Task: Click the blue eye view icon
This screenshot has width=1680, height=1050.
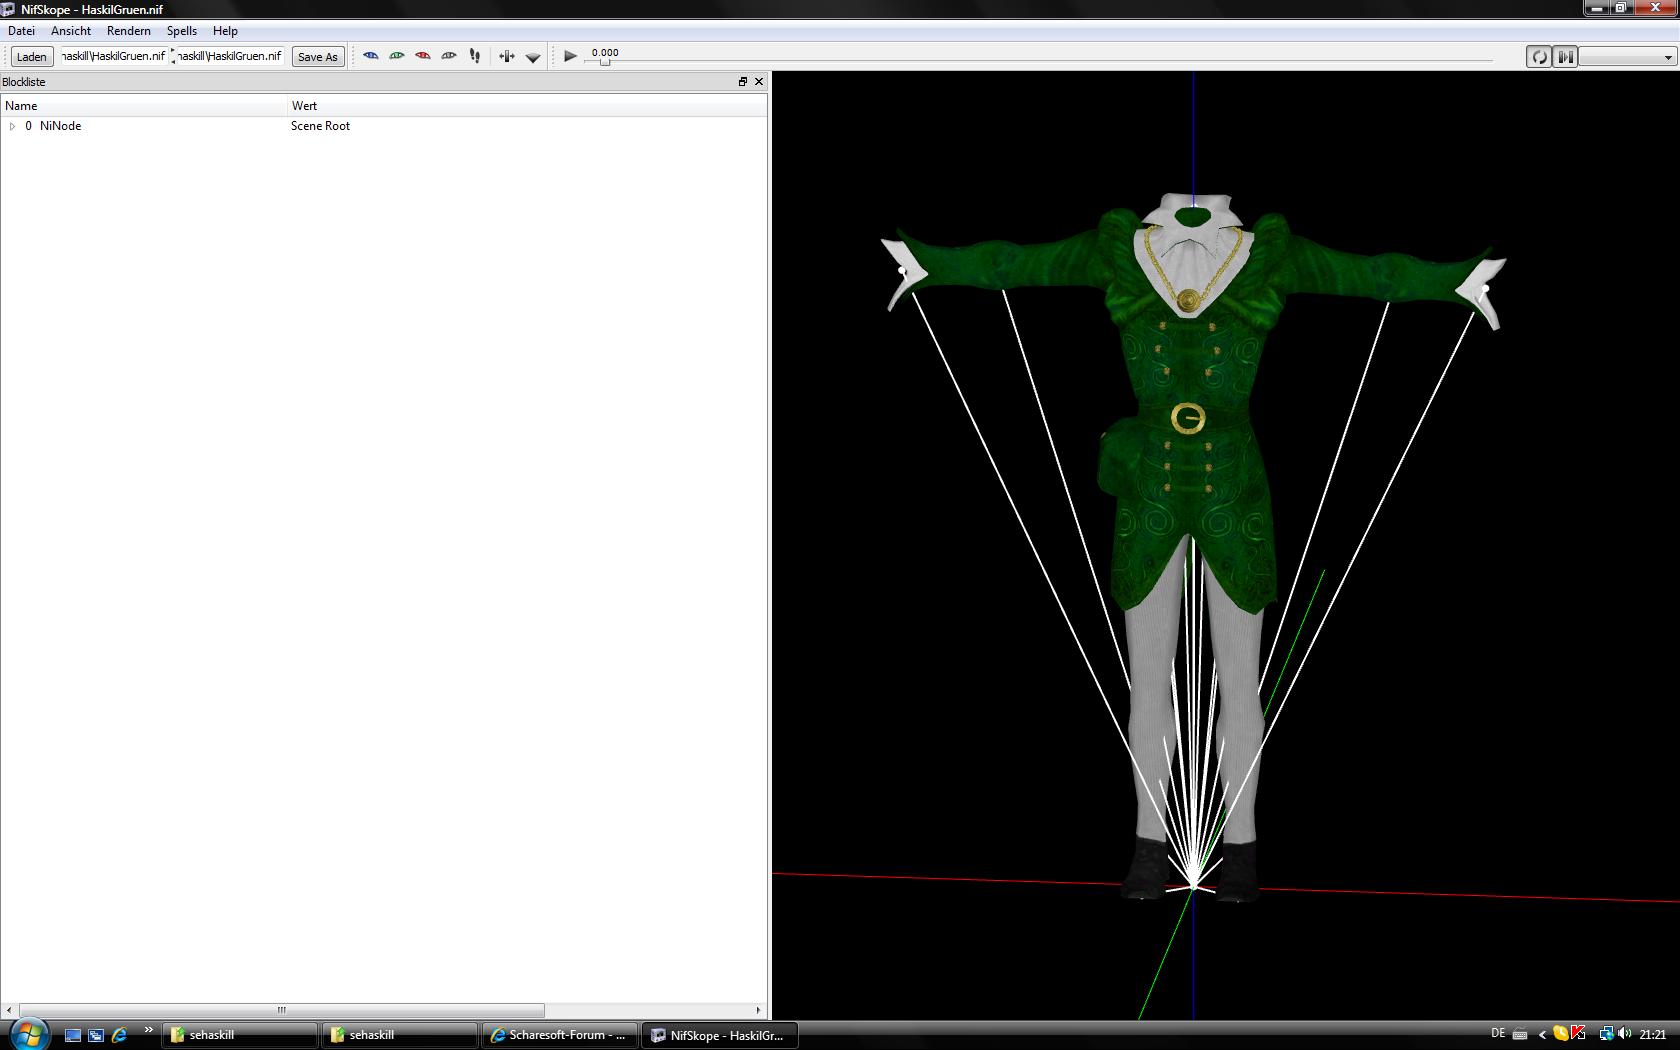Action: (371, 56)
